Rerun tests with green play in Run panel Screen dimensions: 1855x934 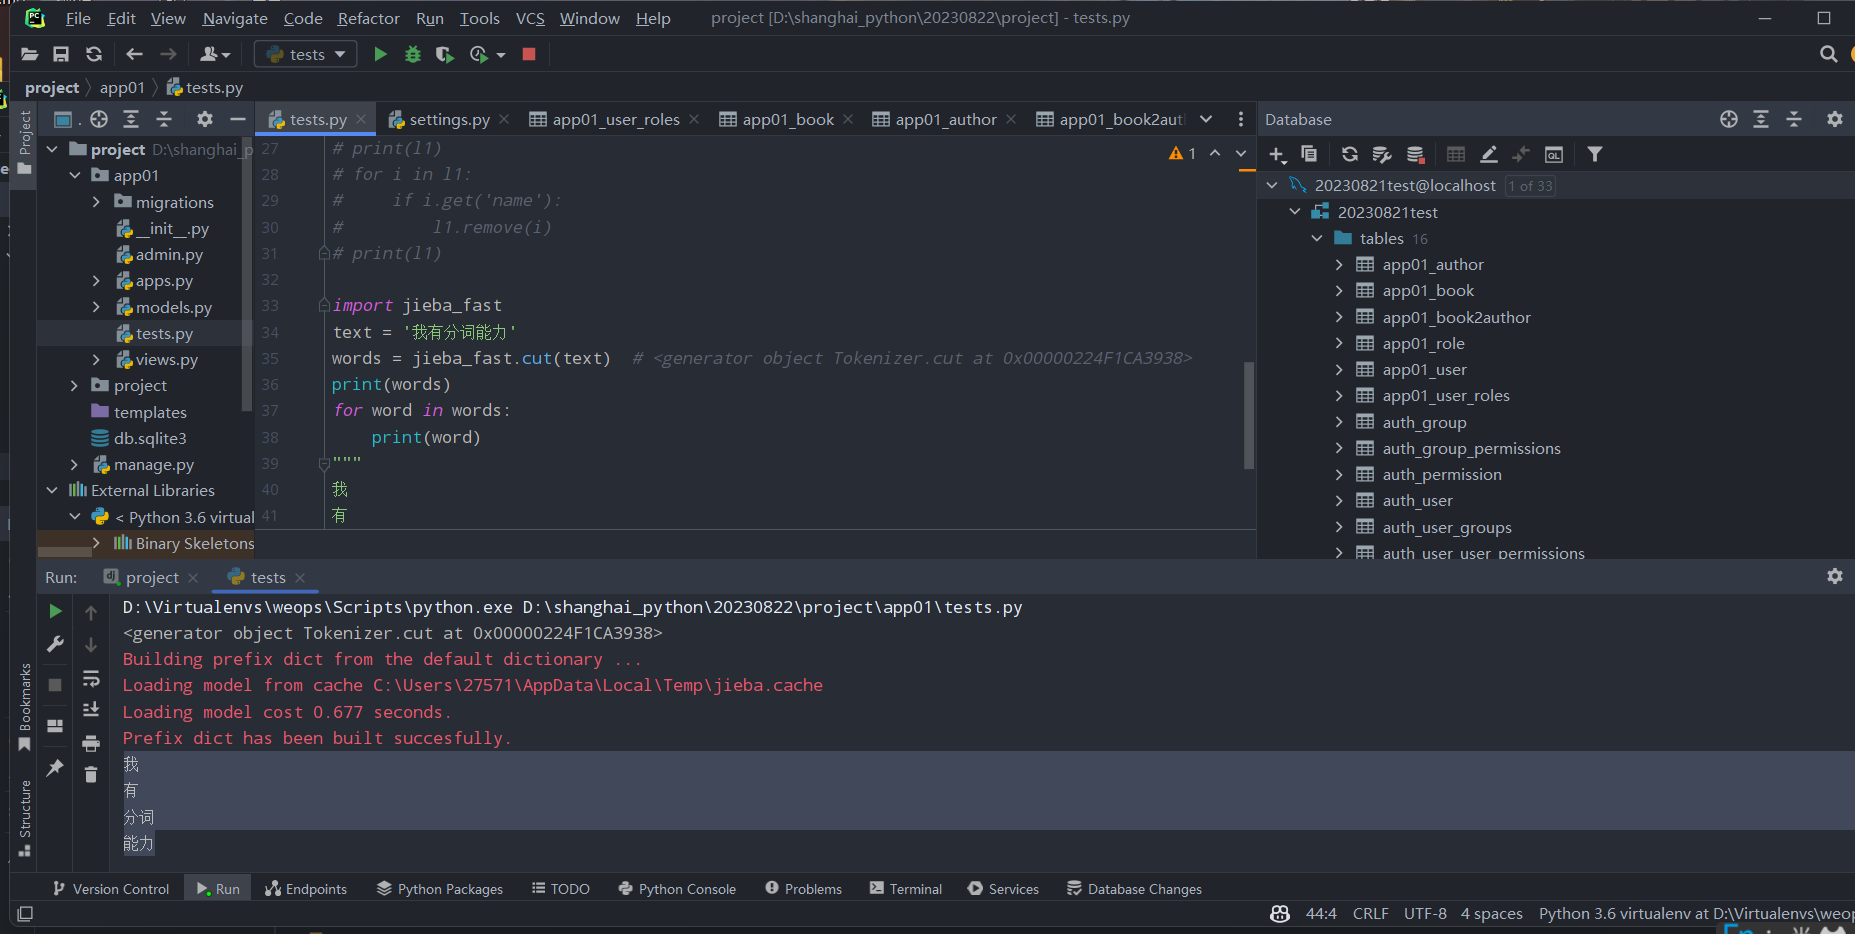pos(55,611)
